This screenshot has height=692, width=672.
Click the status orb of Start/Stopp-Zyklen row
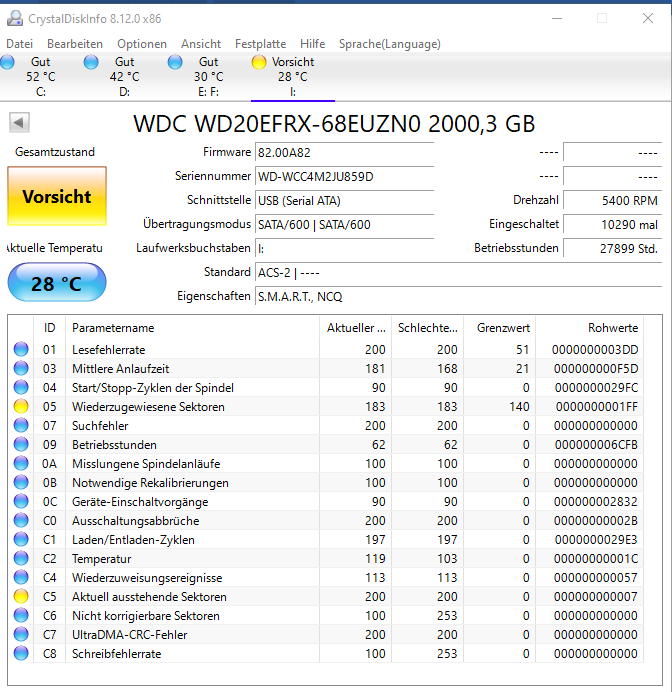pos(21,387)
